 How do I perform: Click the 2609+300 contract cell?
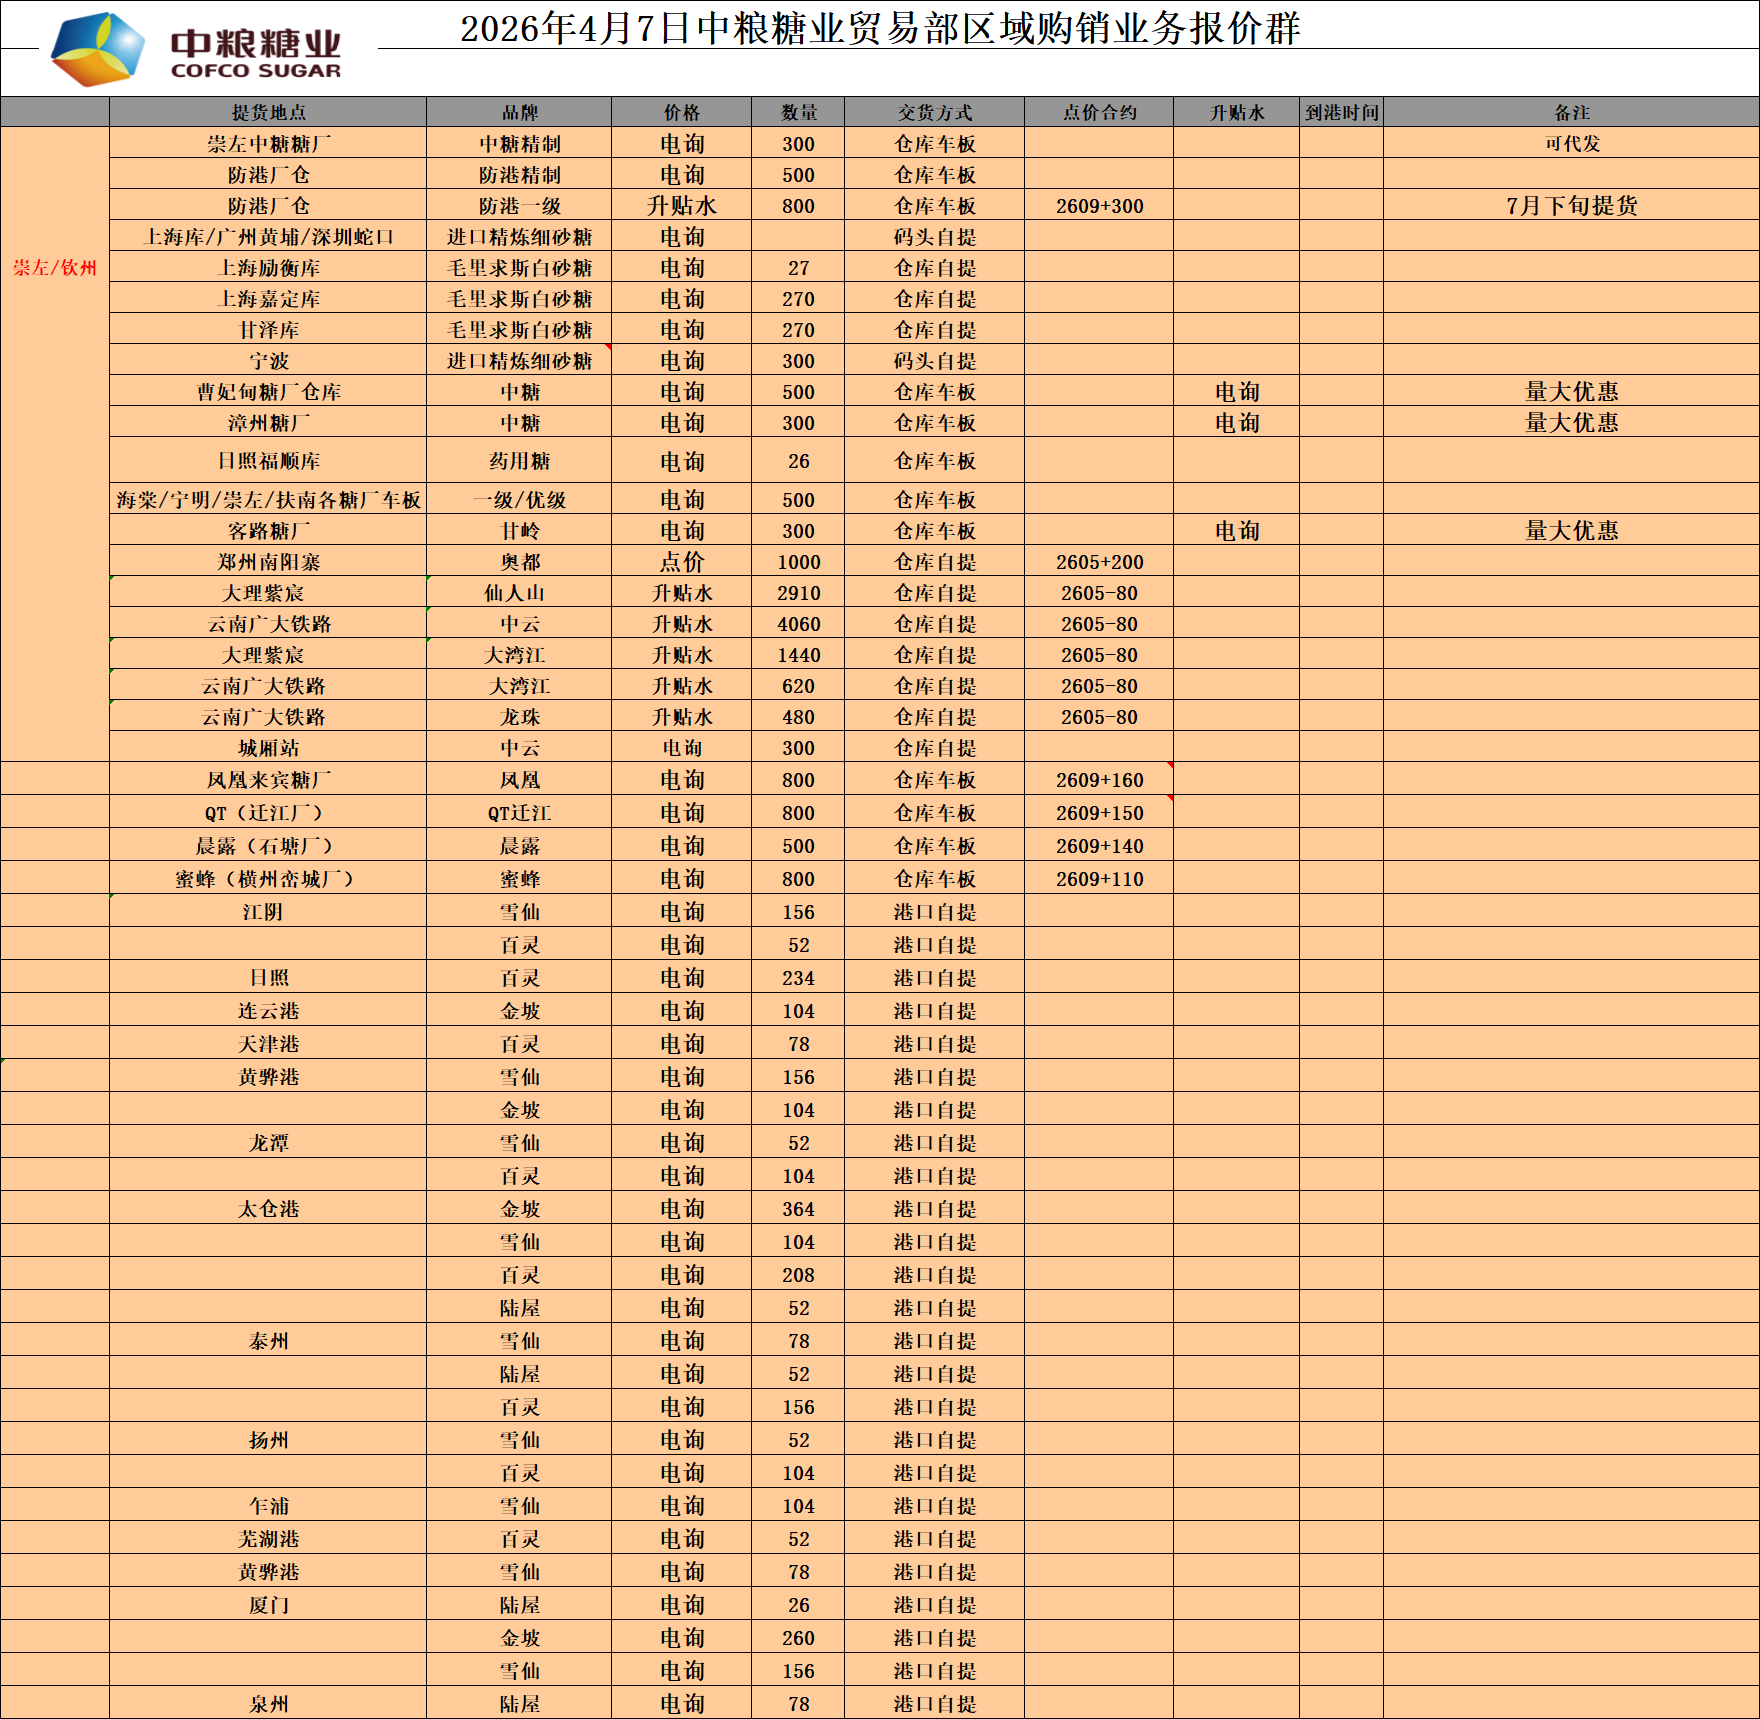[1099, 205]
